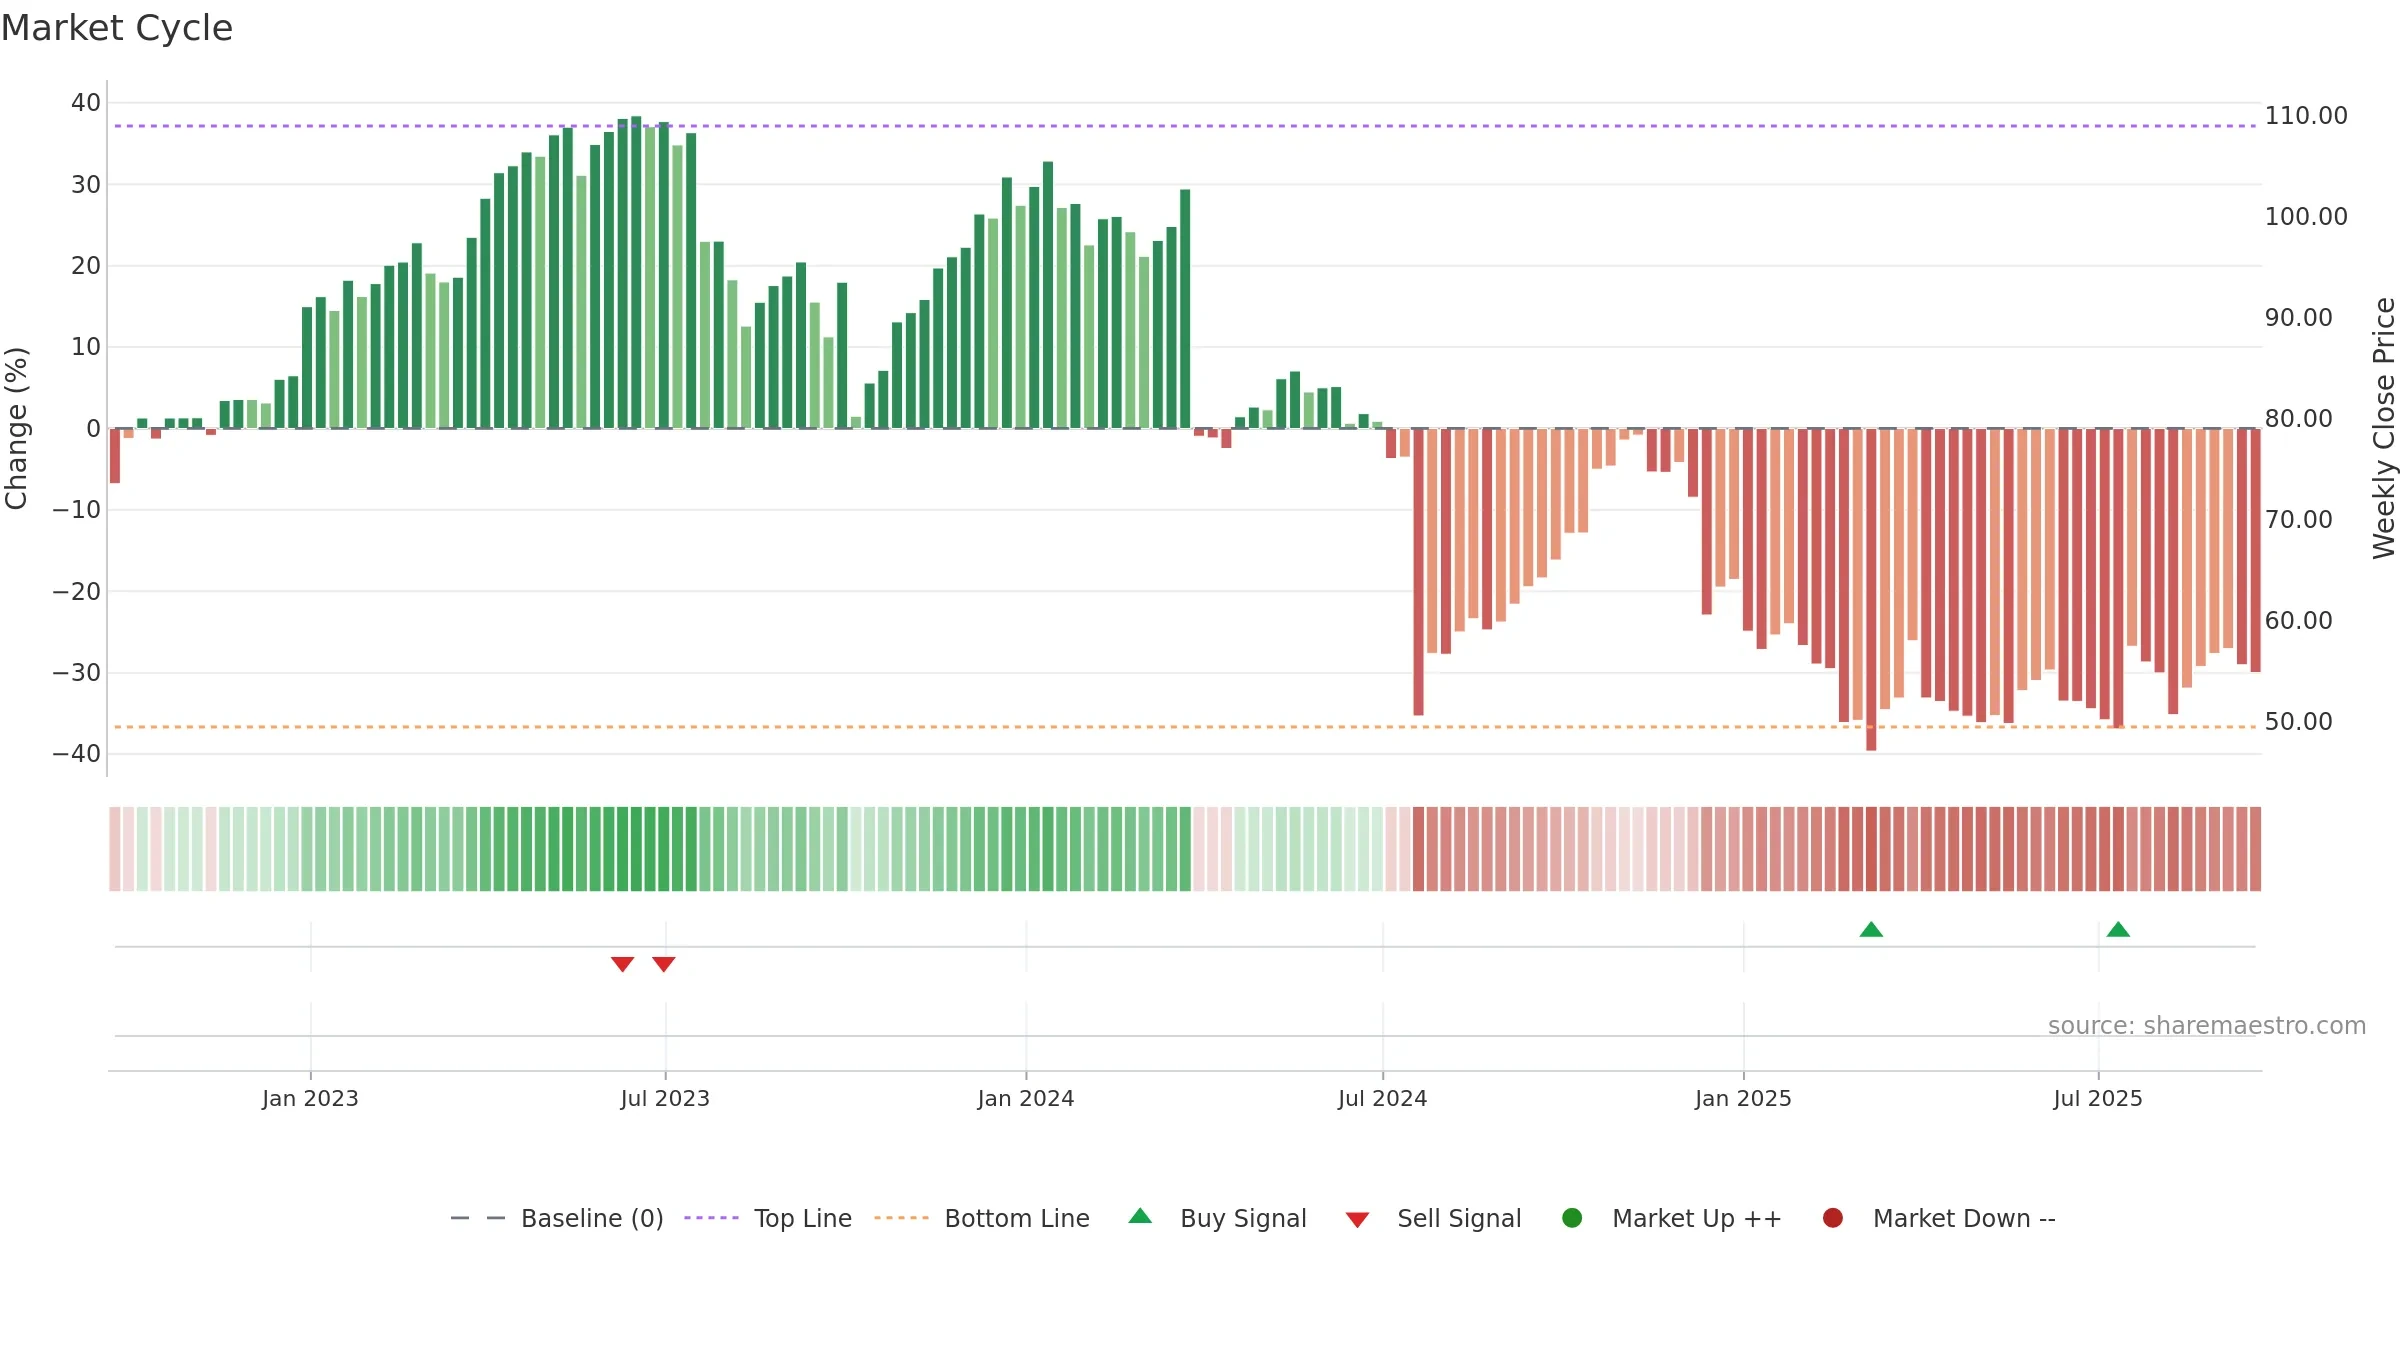
Task: Click the Jan 2025 axis label
Action: 1743,1098
